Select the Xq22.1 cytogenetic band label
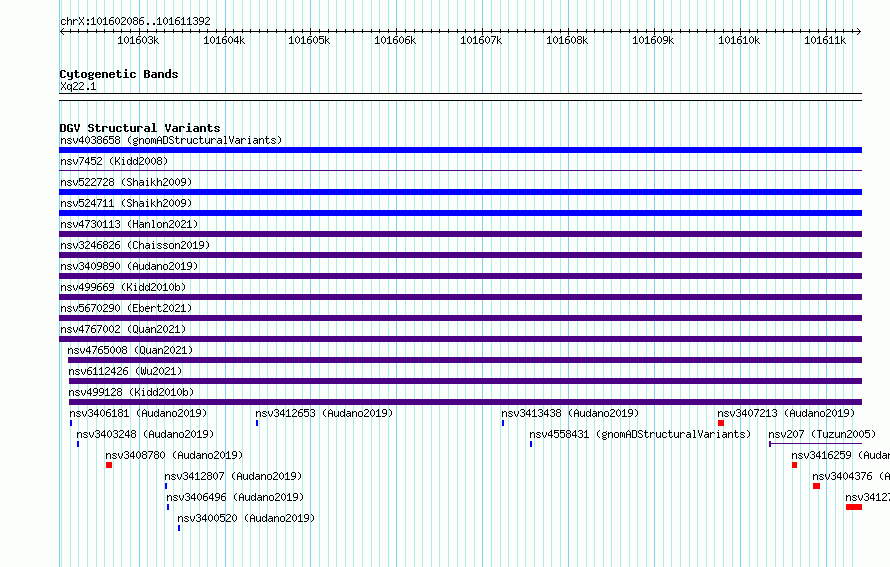Image resolution: width=890 pixels, height=567 pixels. (78, 86)
